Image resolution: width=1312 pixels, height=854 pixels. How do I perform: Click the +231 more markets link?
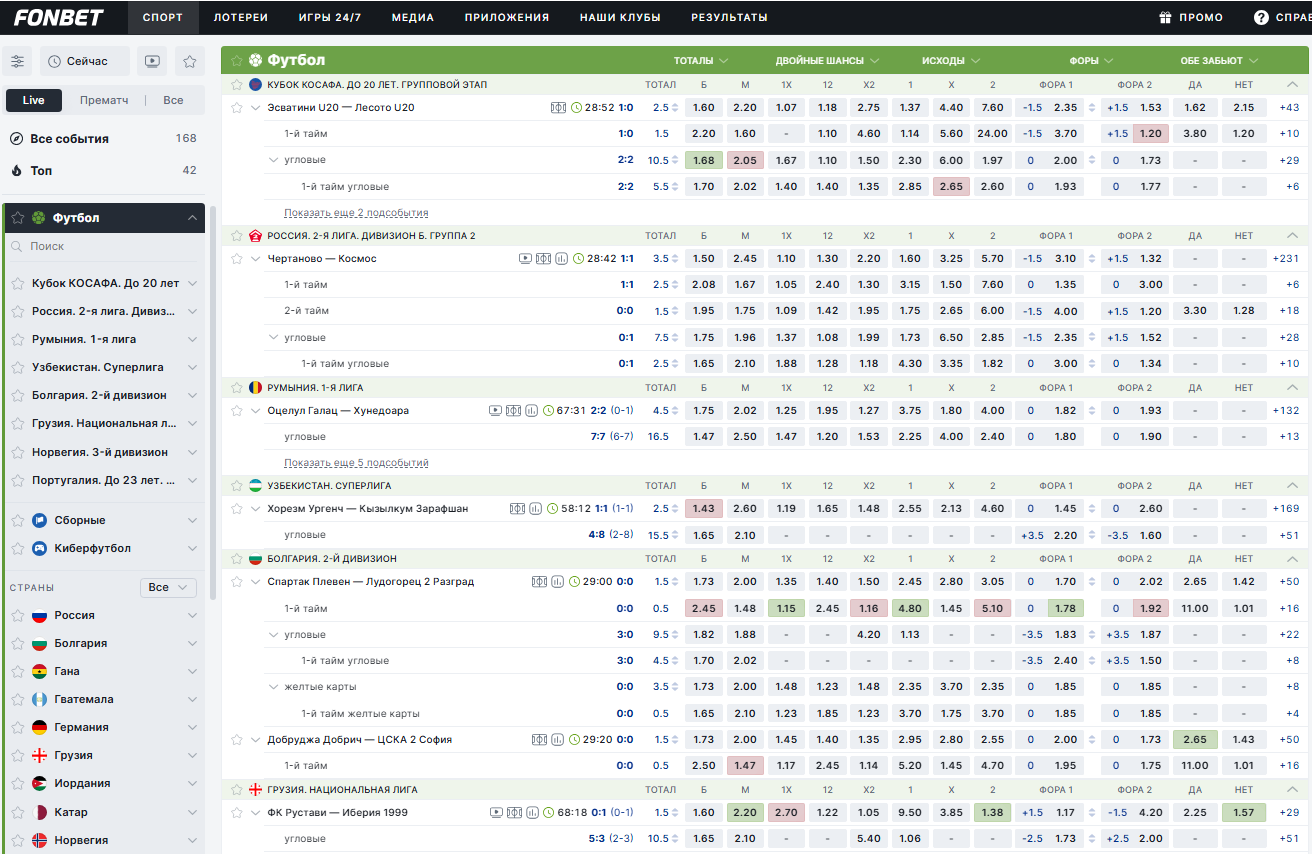[1285, 258]
